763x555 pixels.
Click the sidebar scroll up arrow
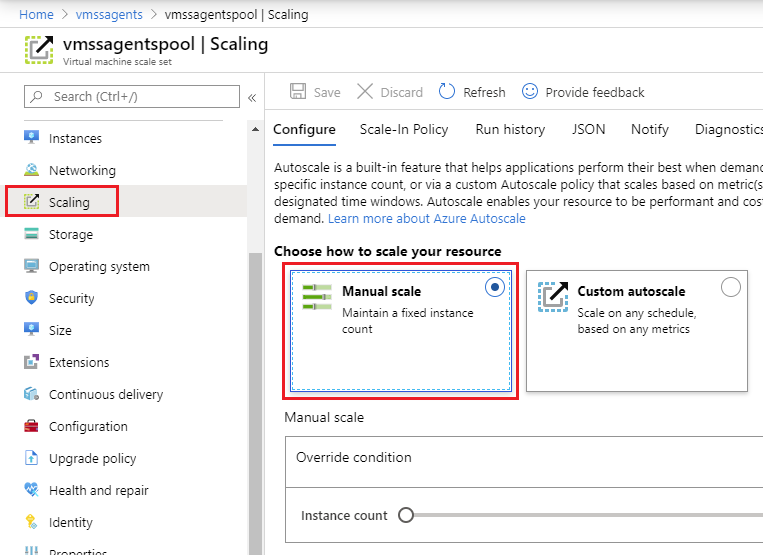(x=255, y=129)
